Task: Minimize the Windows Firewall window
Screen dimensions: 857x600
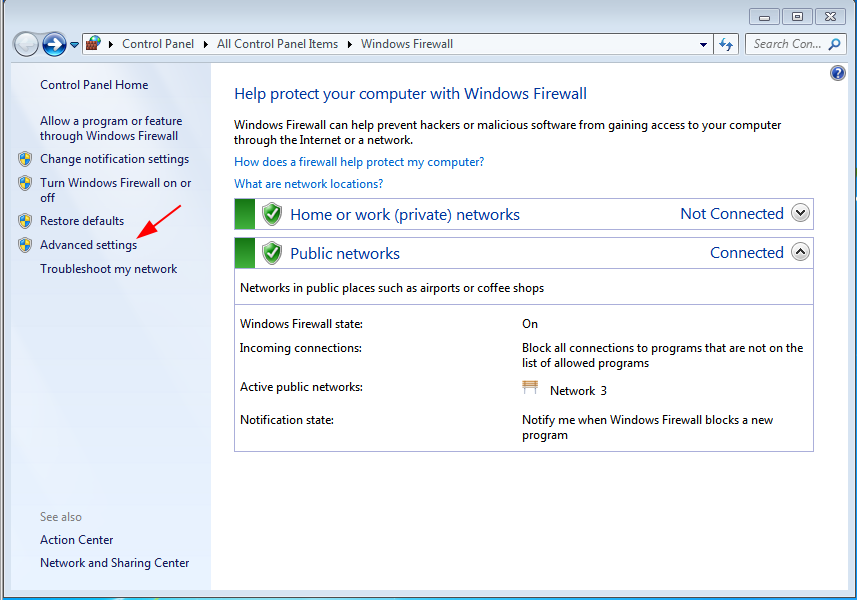Action: click(x=764, y=17)
